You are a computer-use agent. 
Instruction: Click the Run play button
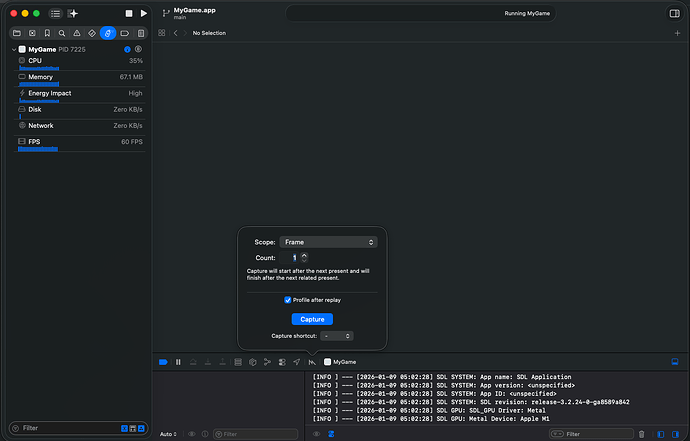[x=144, y=13]
